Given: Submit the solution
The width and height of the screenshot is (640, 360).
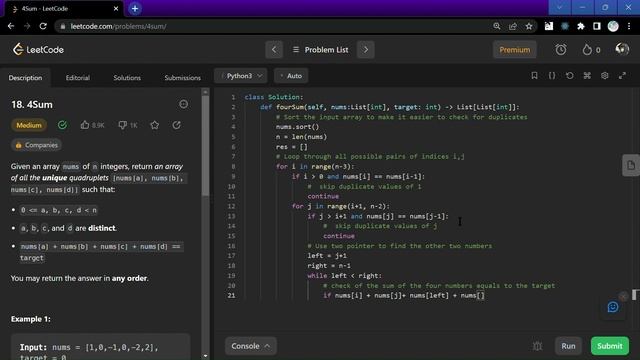Looking at the screenshot, I should [610, 346].
